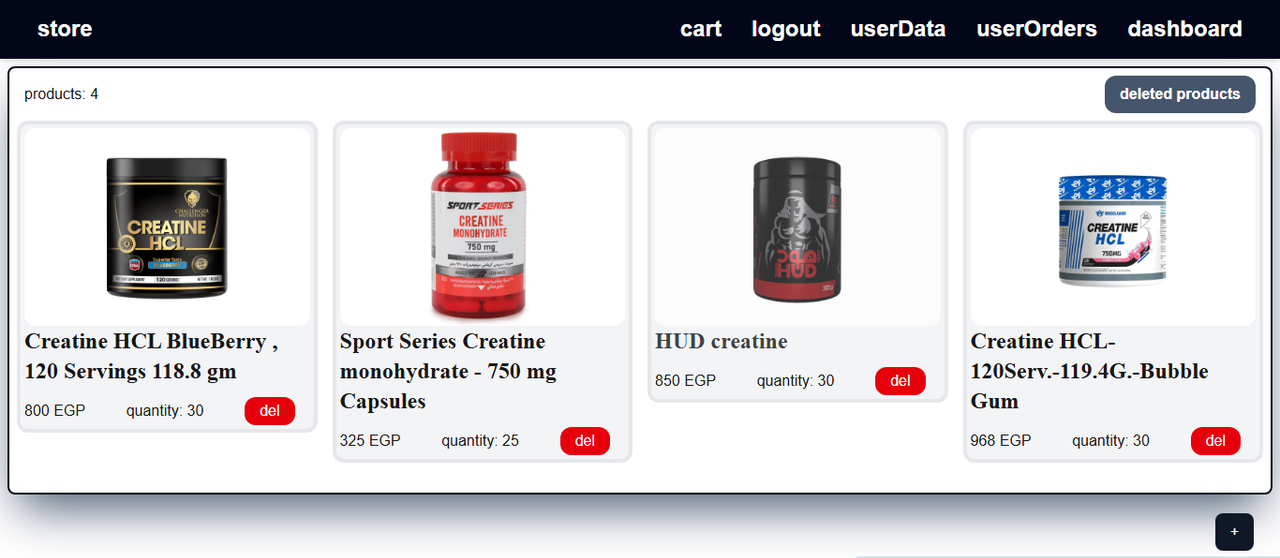Screen dimensions: 1280x558
Task: Navigate to the dashboard link
Action: pos(1185,29)
